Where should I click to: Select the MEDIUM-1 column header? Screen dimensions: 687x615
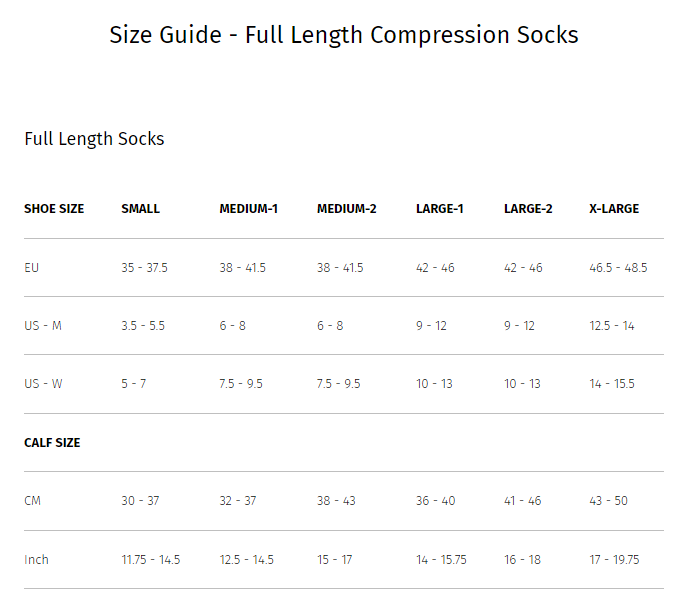pos(248,209)
